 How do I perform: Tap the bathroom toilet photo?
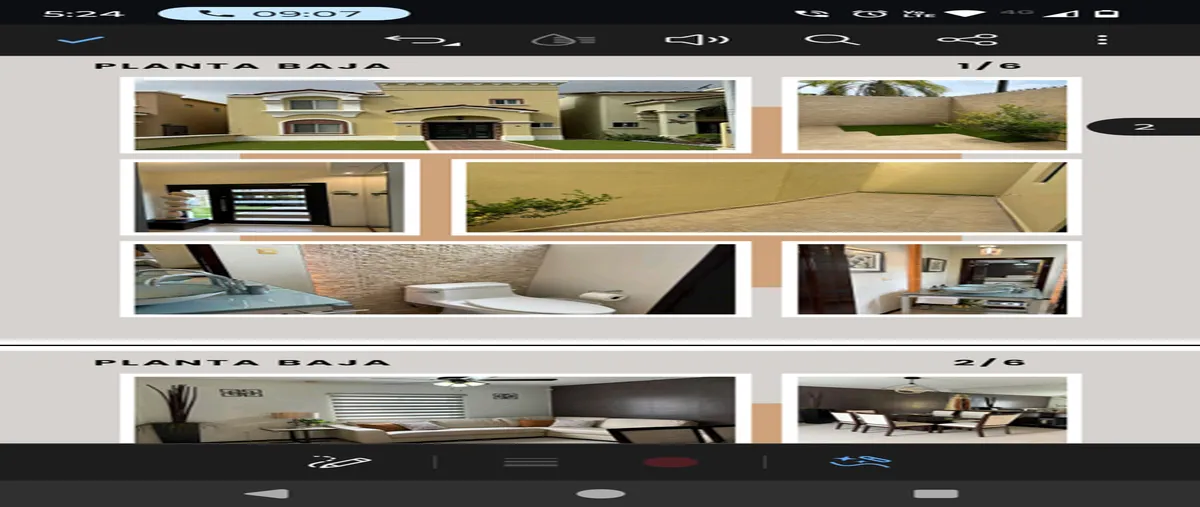click(x=435, y=279)
